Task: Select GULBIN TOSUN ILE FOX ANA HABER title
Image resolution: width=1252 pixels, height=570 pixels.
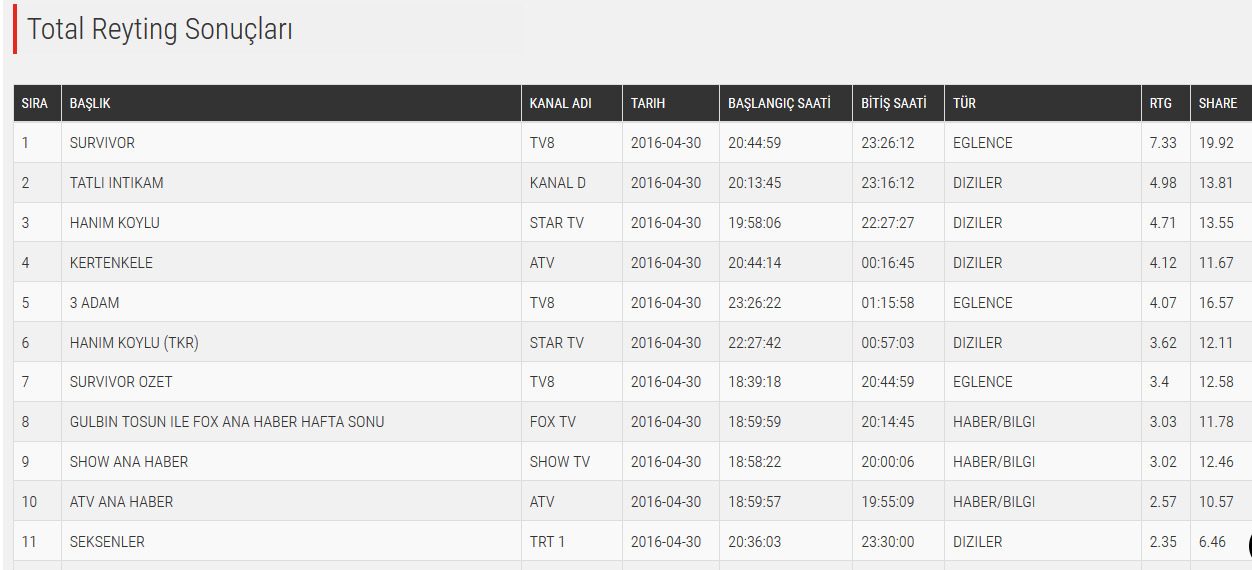Action: click(227, 422)
